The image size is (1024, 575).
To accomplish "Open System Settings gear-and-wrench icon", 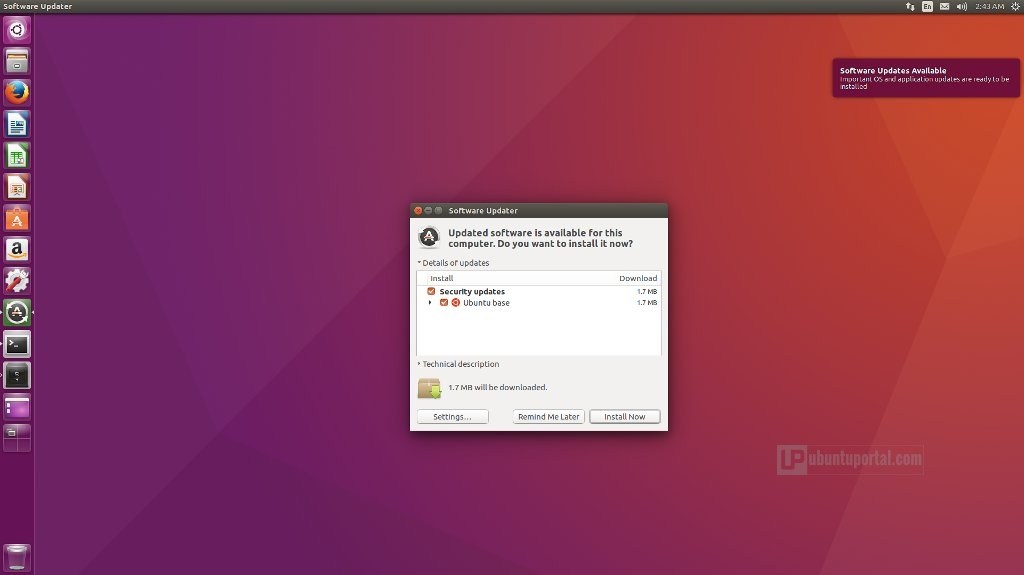I will (x=17, y=281).
